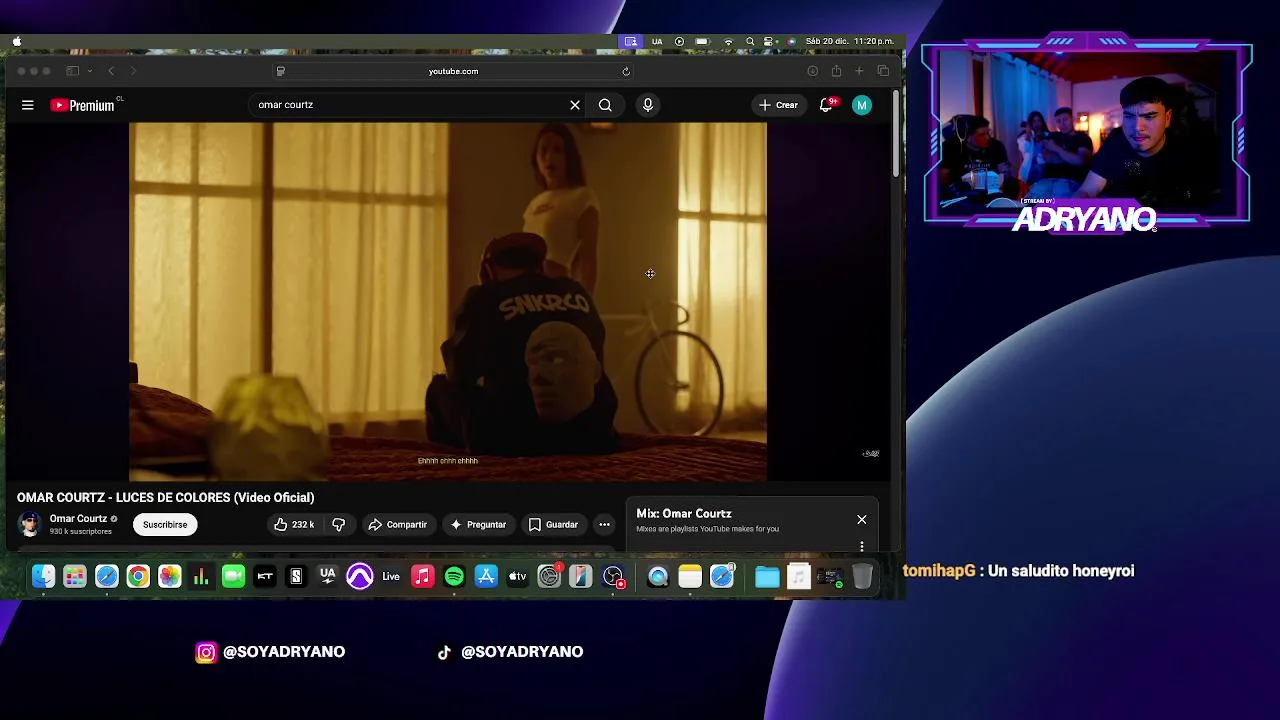Image resolution: width=1280 pixels, height=720 pixels.
Task: Clear the 'omar courtz' search text
Action: [575, 105]
